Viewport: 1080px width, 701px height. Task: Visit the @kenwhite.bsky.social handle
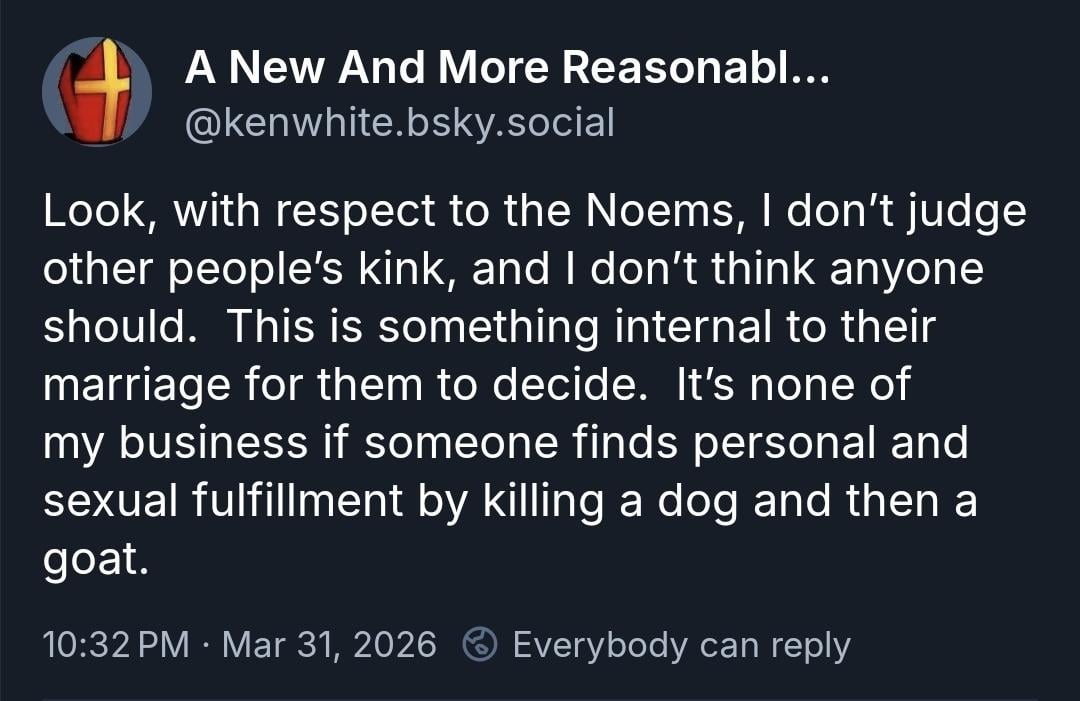coord(400,123)
